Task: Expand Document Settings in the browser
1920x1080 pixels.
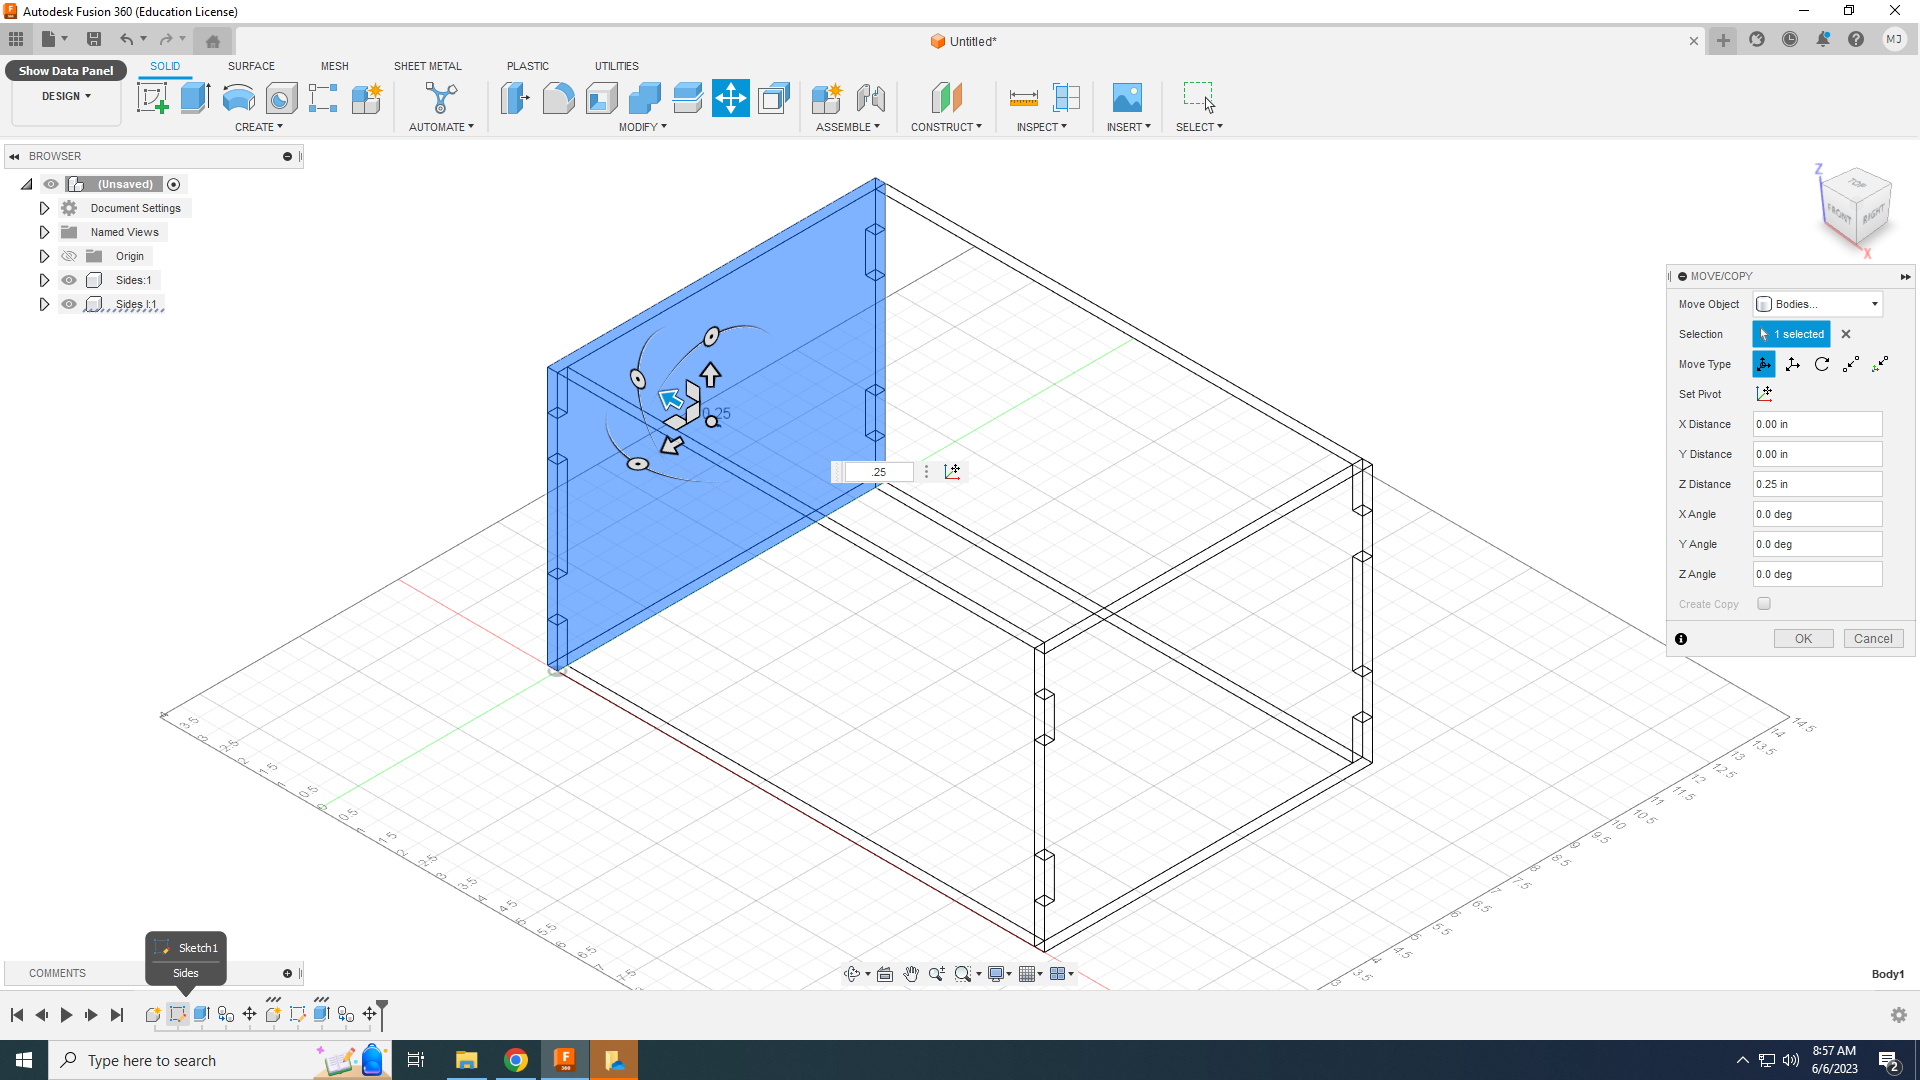Action: pos(44,207)
